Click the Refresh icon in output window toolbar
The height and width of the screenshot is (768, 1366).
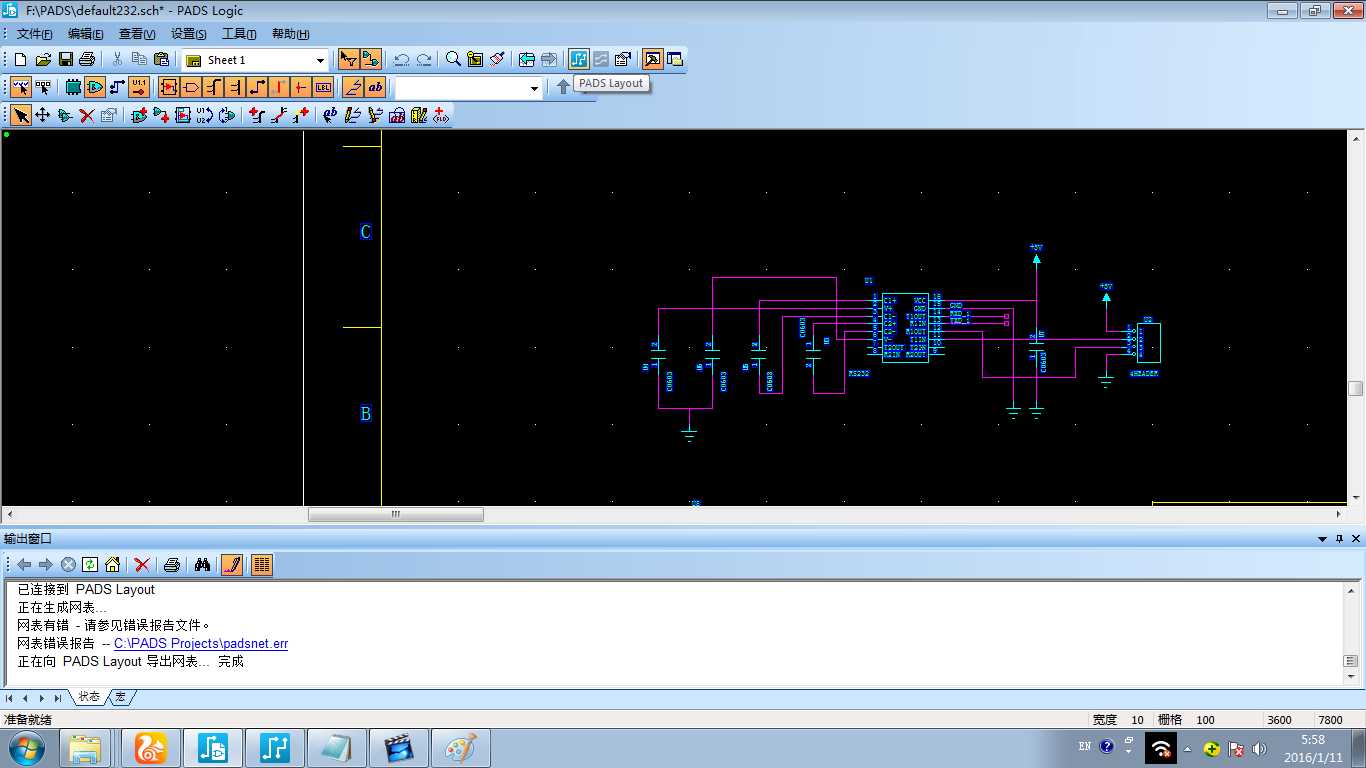90,565
